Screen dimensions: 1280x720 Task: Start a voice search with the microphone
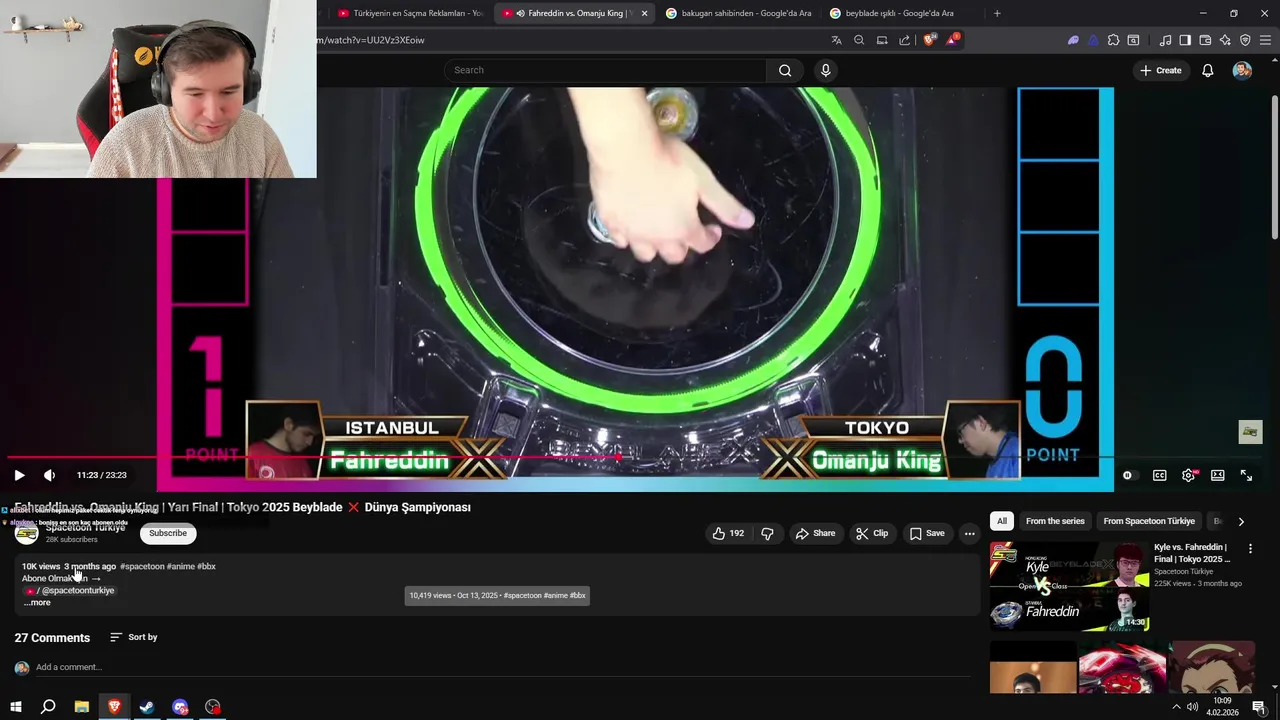825,70
